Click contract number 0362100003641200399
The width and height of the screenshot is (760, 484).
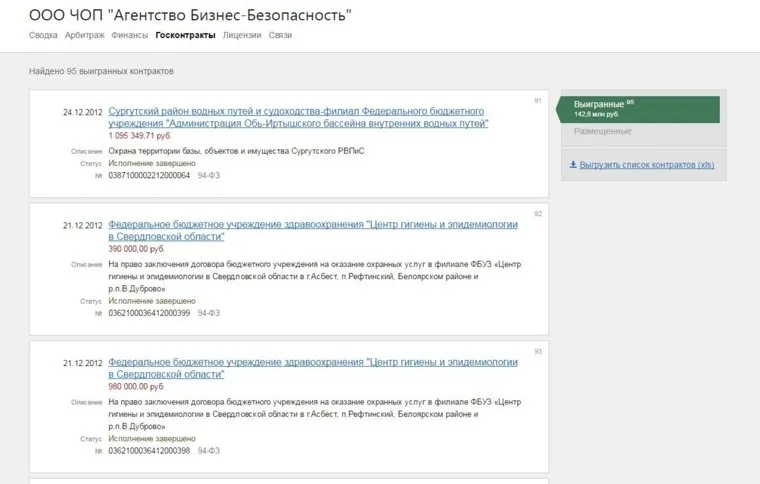[149, 313]
